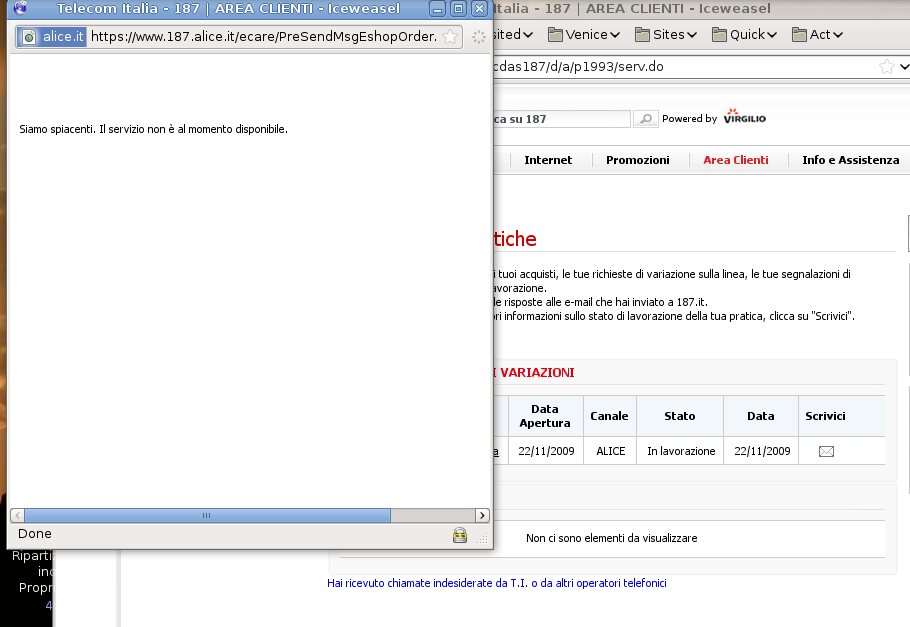Viewport: 910px width, 627px height.
Task: Click 'Non ci sono elementi da visualizzare' text
Action: click(612, 538)
